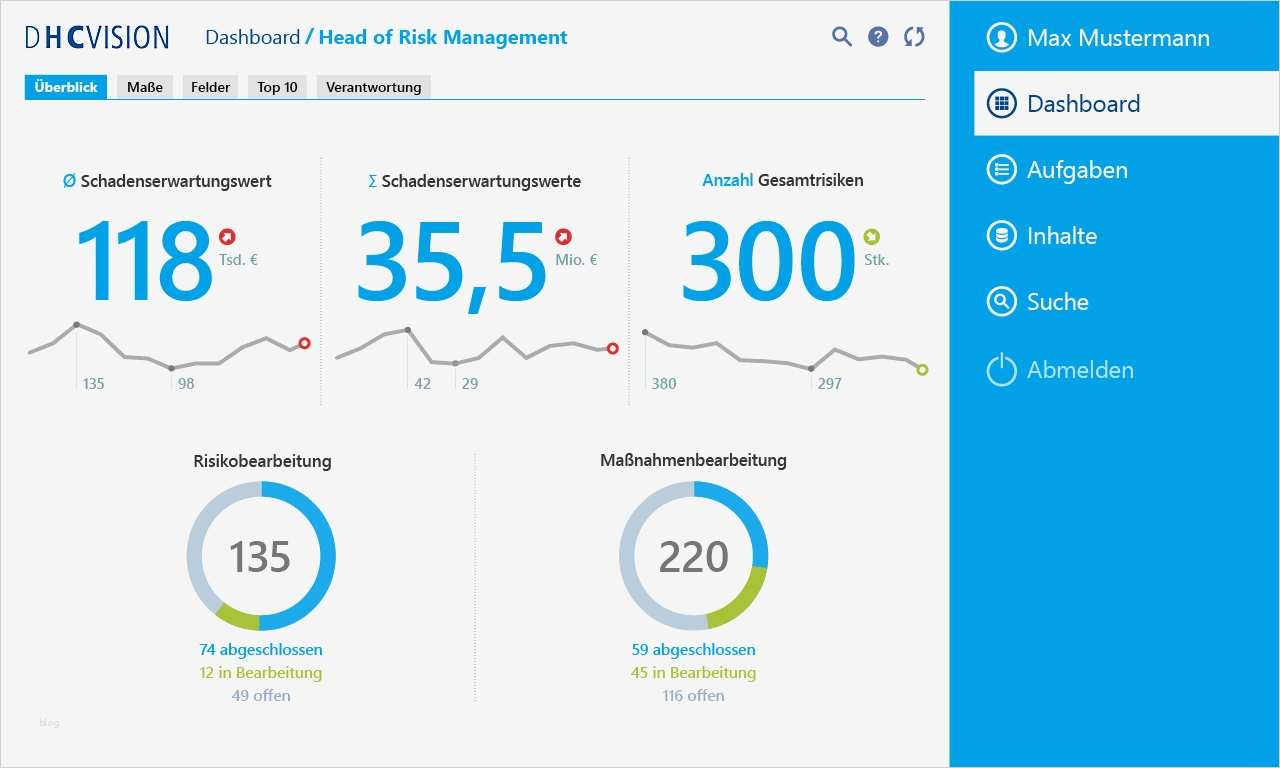
Task: Click the red trend arrow beside 35,5
Action: (563, 237)
